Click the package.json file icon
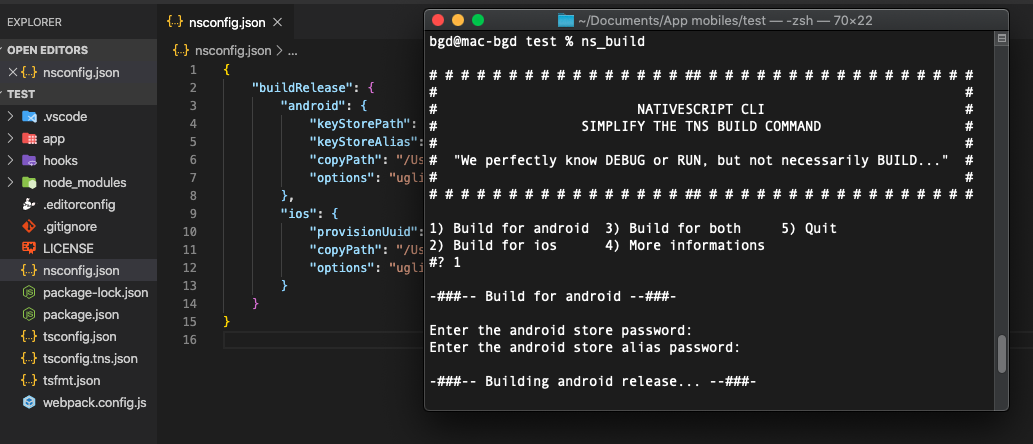Screen dimensions: 1033x444 pyautogui.click(x=29, y=314)
